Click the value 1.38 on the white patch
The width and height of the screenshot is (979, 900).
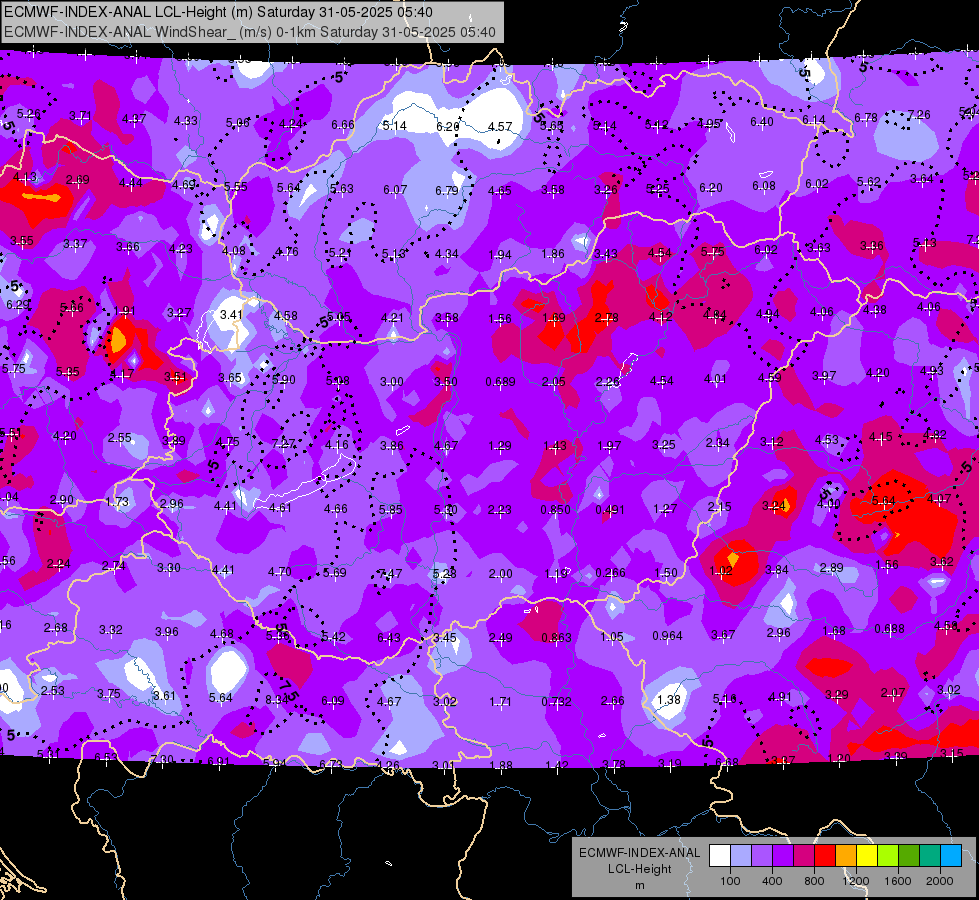pos(669,700)
